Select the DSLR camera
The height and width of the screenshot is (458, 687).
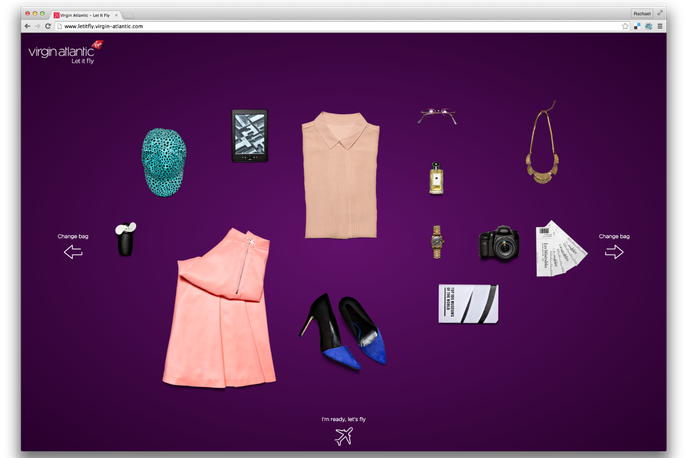499,242
